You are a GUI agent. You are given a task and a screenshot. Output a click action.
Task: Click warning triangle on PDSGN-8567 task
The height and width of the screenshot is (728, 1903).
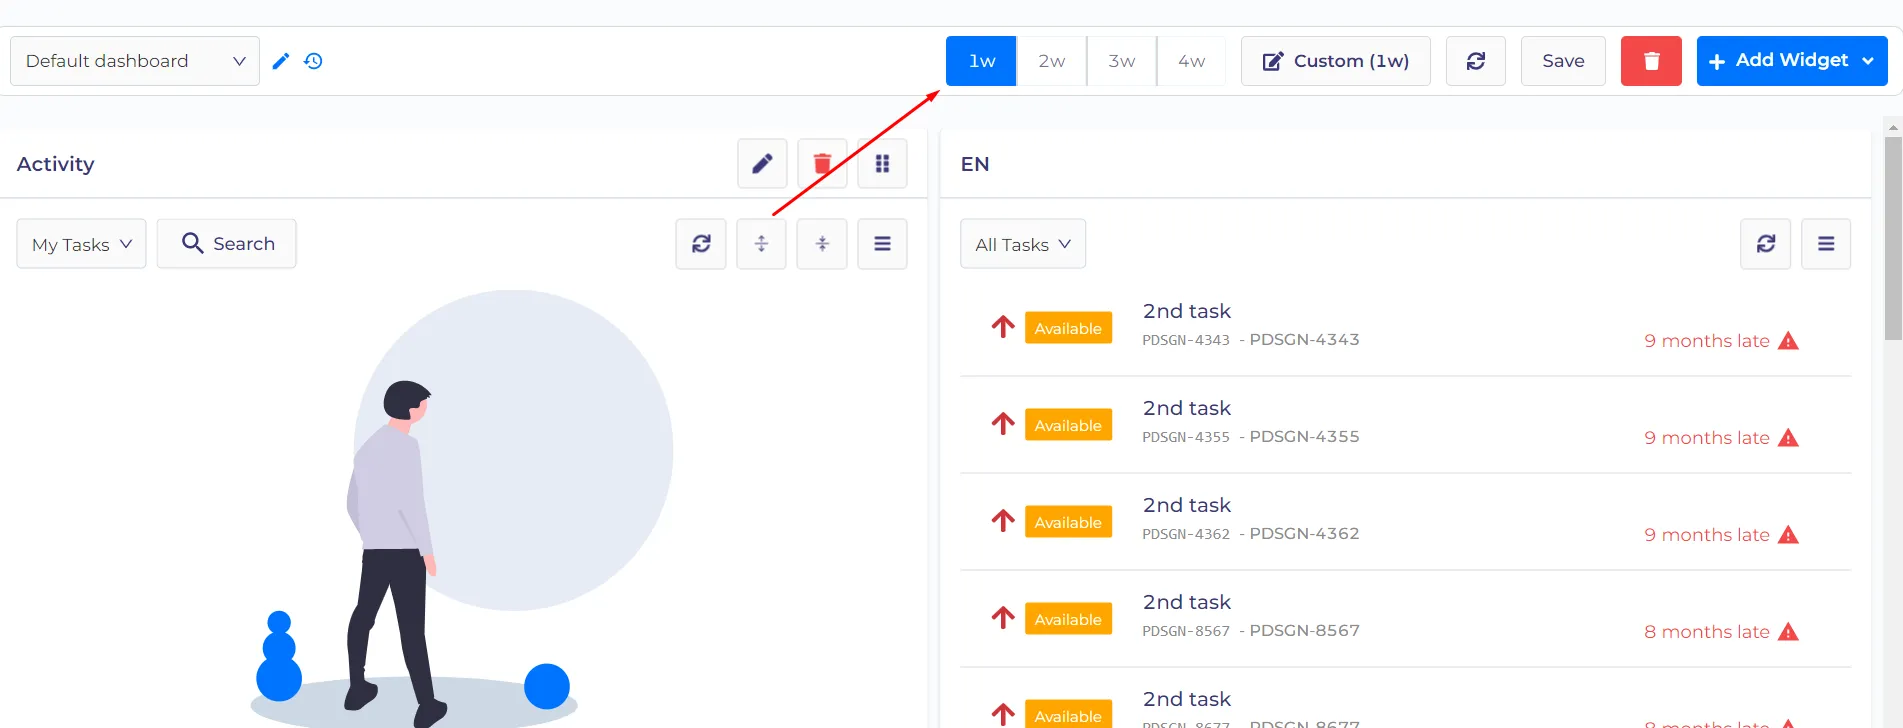[x=1789, y=632]
